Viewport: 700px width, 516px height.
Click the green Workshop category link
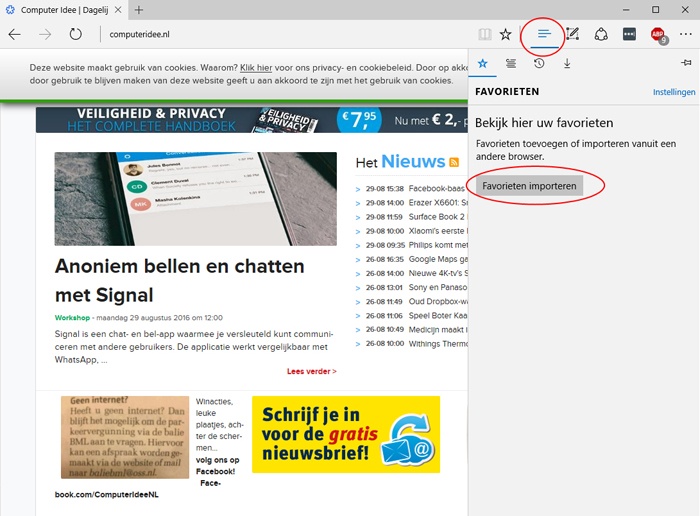pyautogui.click(x=72, y=318)
